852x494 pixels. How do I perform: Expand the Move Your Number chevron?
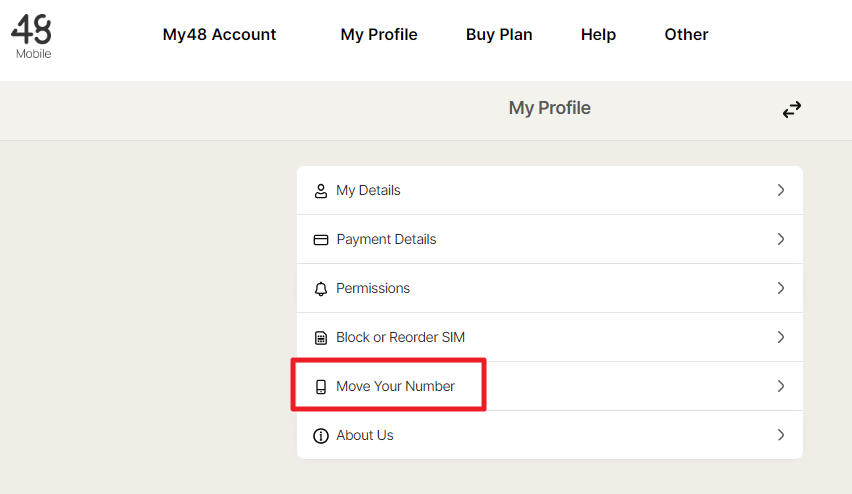[x=781, y=386]
